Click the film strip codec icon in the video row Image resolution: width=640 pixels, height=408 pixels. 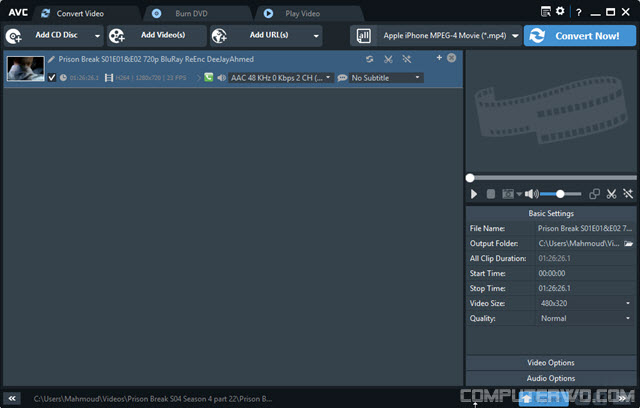coord(109,78)
